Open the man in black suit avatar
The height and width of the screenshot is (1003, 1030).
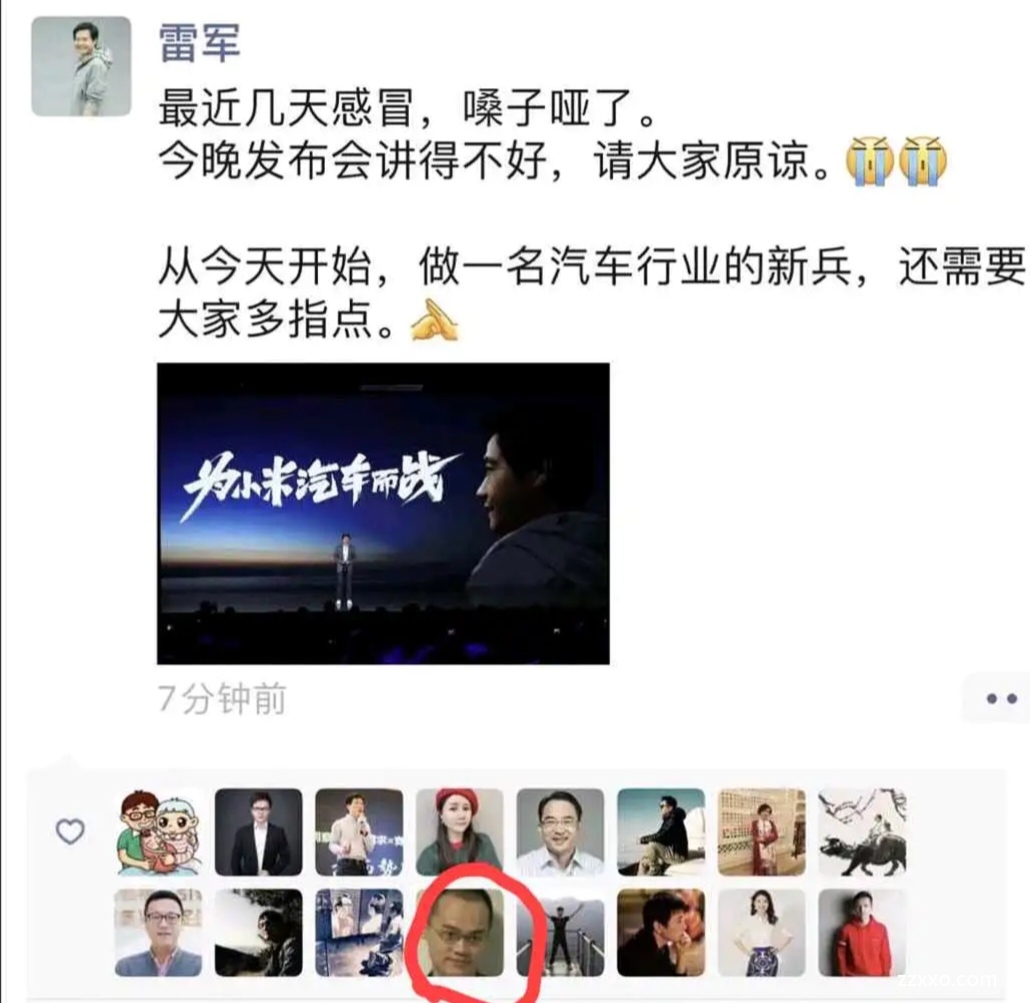pyautogui.click(x=259, y=832)
